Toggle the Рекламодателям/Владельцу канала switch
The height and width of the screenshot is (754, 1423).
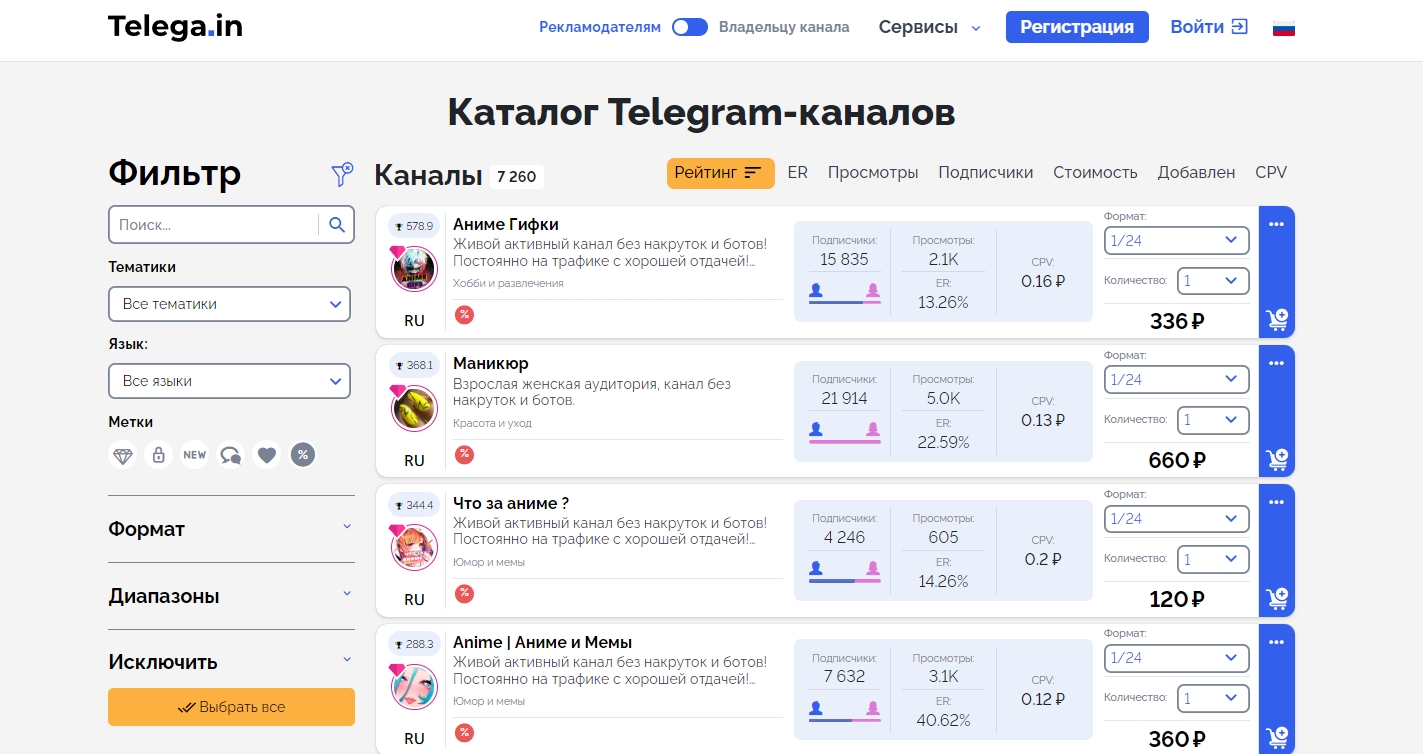[689, 27]
